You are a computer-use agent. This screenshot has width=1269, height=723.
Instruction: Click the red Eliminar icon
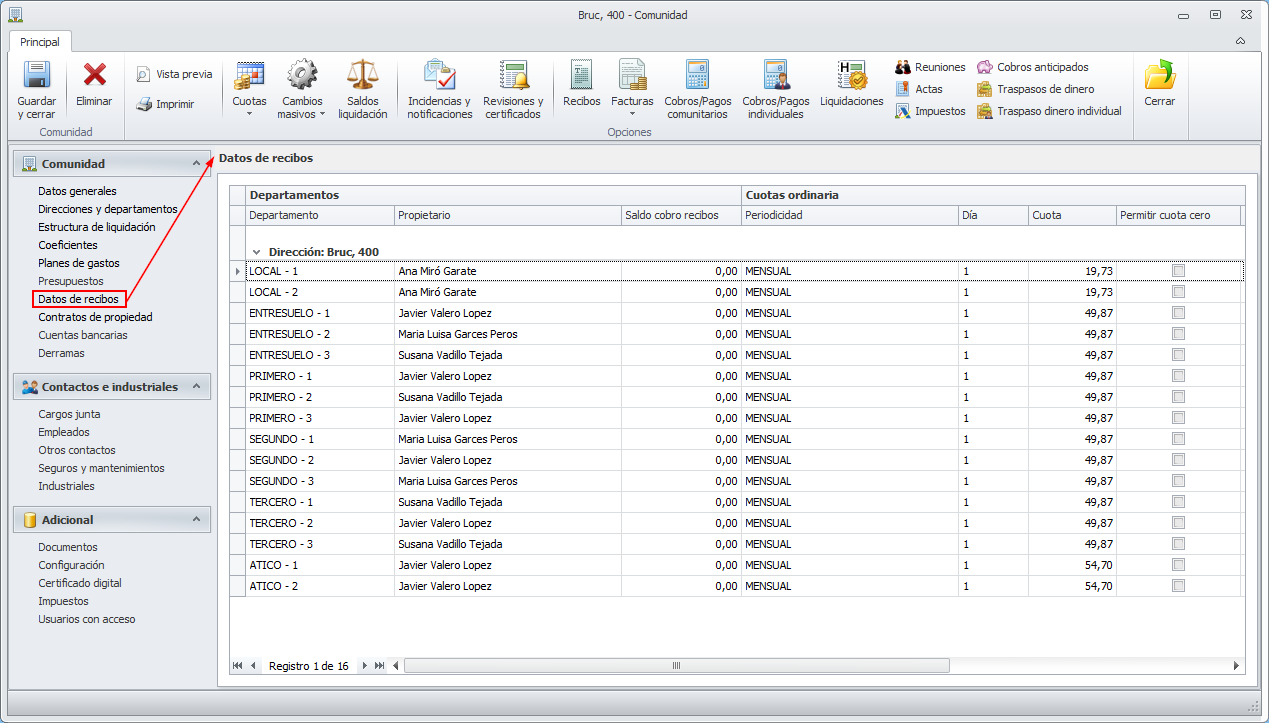95,76
